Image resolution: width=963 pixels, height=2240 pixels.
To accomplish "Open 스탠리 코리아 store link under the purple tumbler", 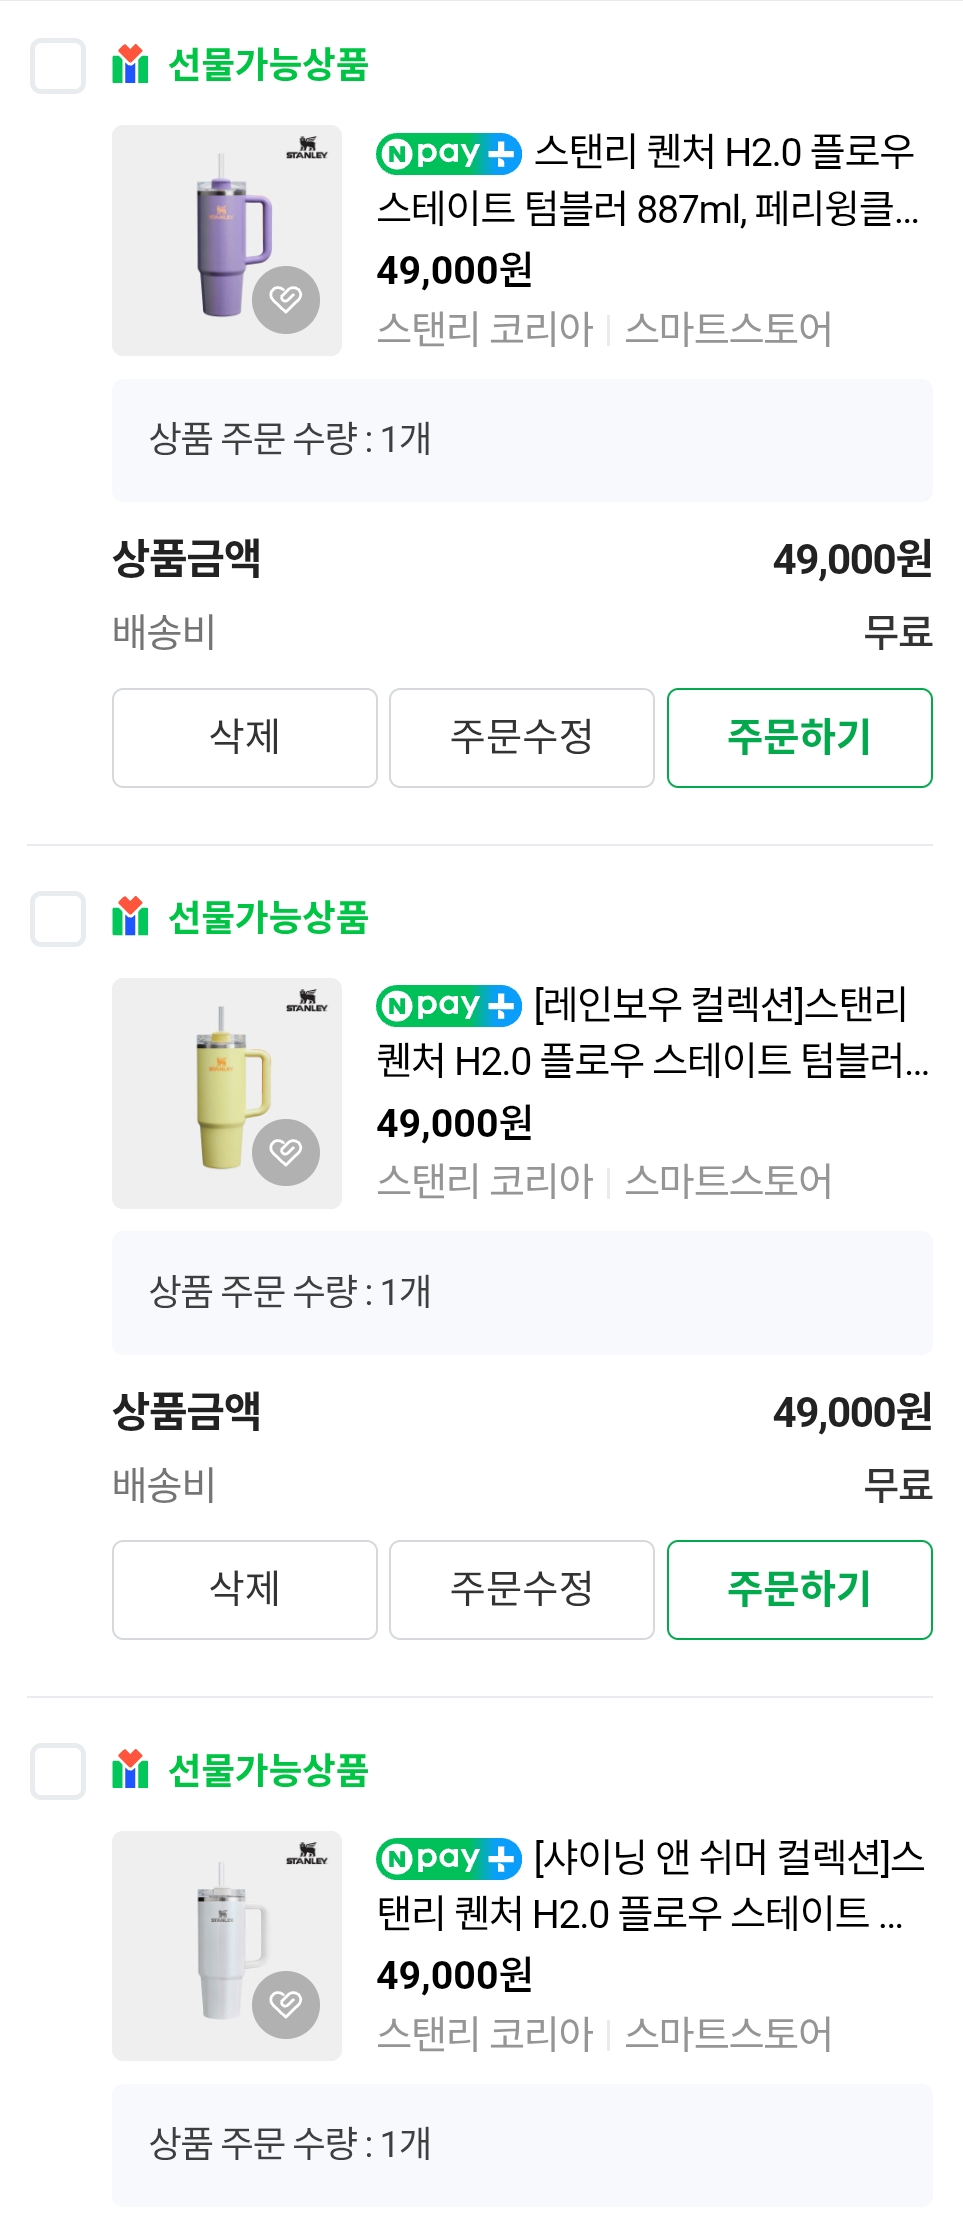I will [486, 329].
